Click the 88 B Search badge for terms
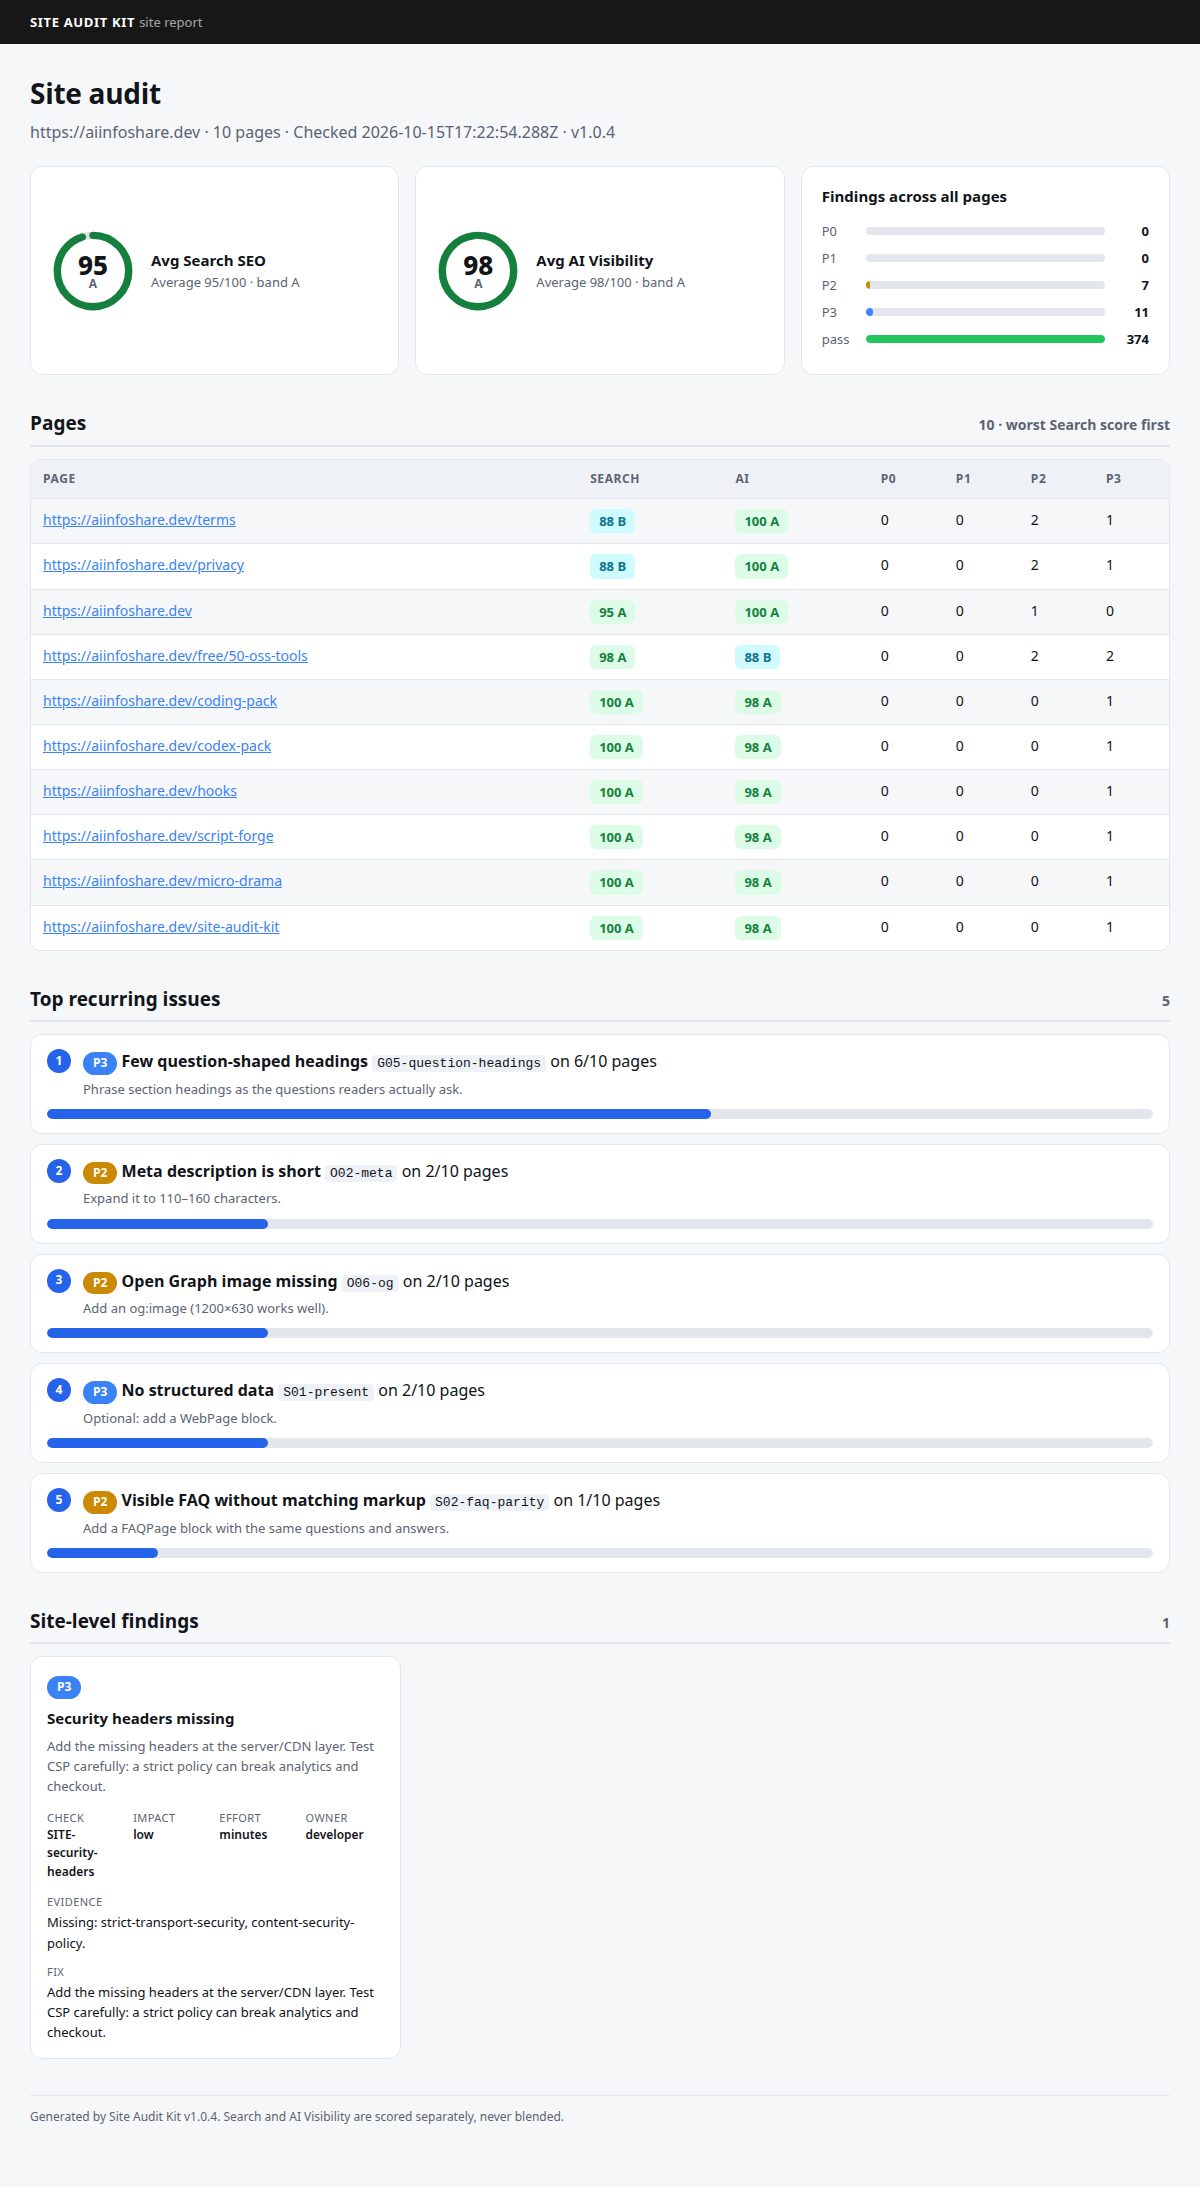 (612, 521)
